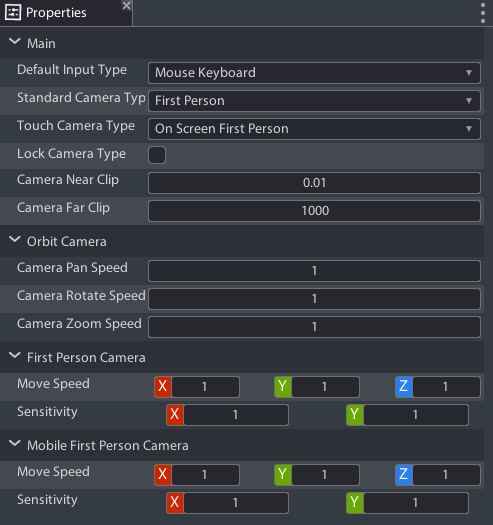Open the three-dot panel options menu
Image resolution: width=493 pixels, height=525 pixels.
(x=483, y=13)
